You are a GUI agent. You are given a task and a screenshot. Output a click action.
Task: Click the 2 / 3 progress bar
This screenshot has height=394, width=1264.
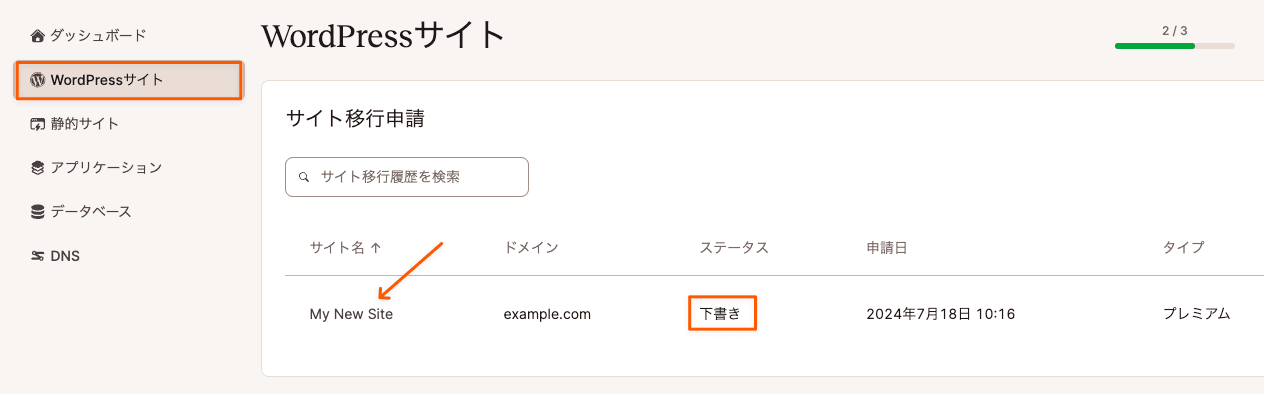pos(1174,46)
